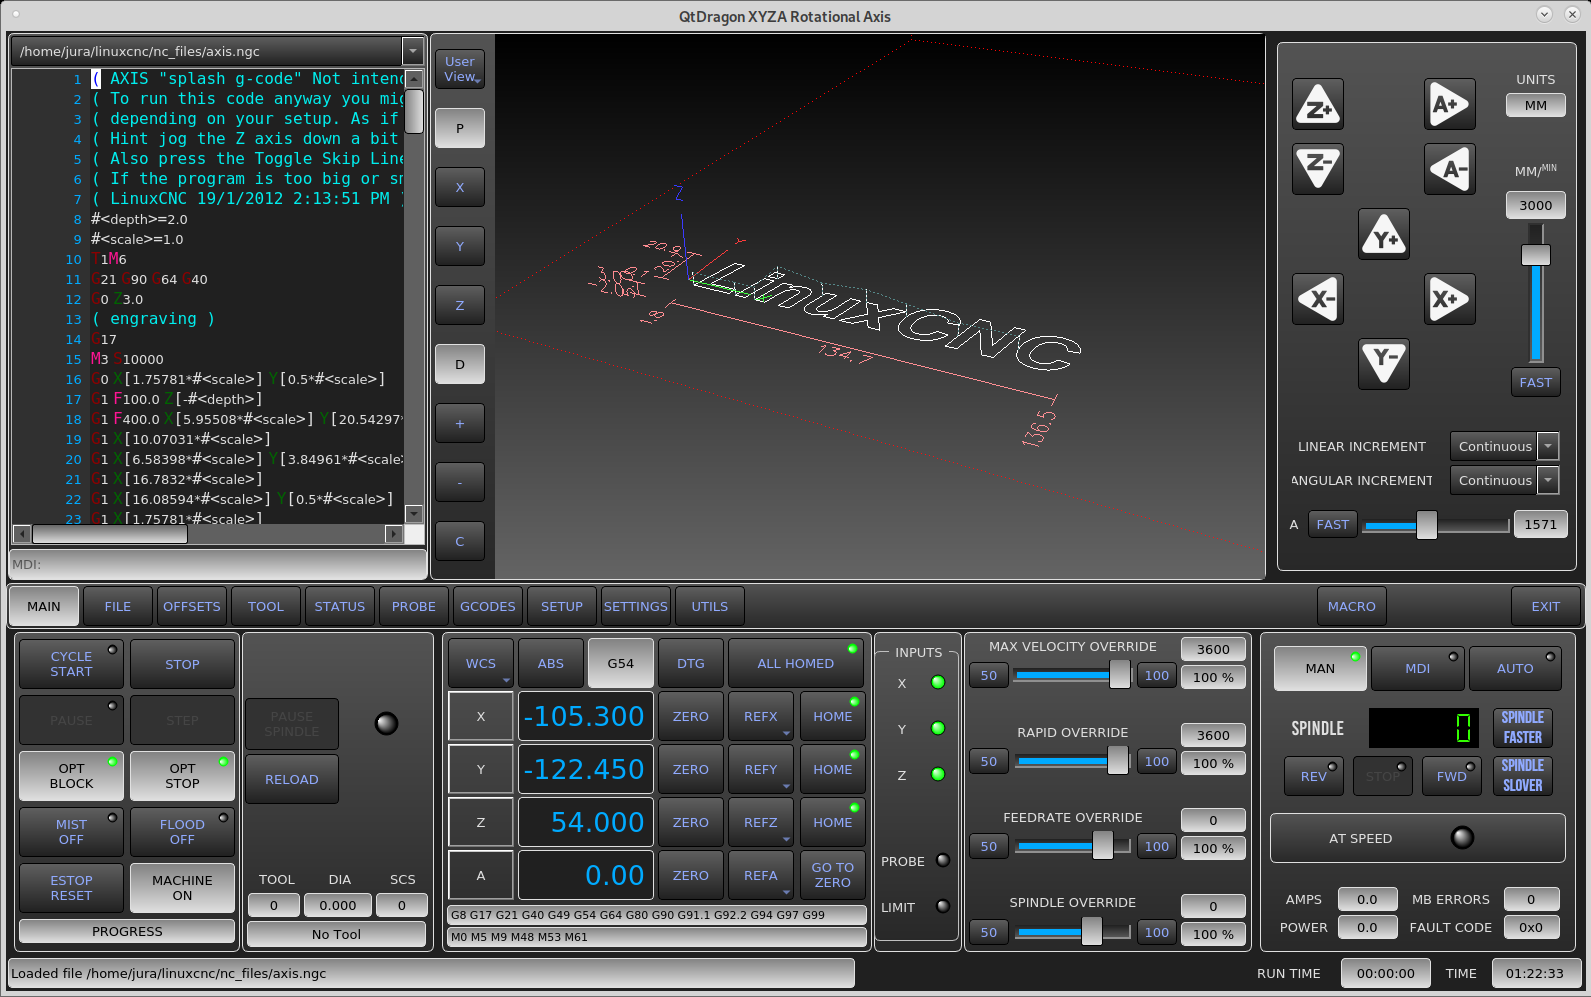The height and width of the screenshot is (997, 1591).
Task: Switch preview to Y view
Action: 460,246
